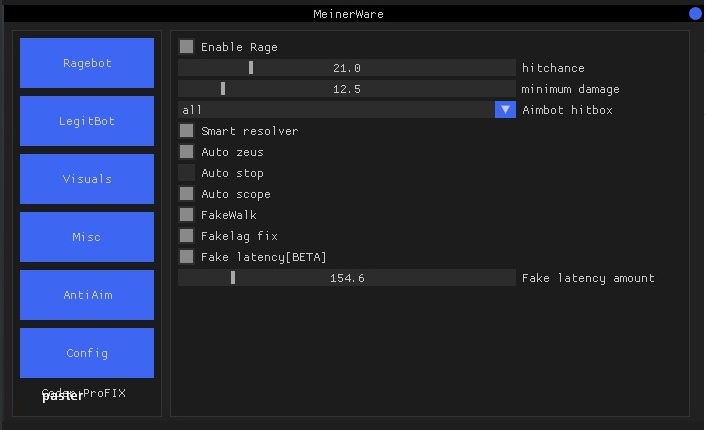This screenshot has width=706, height=430.
Task: Click the blue arrow of Aimbot hitbox dropdown
Action: point(505,110)
